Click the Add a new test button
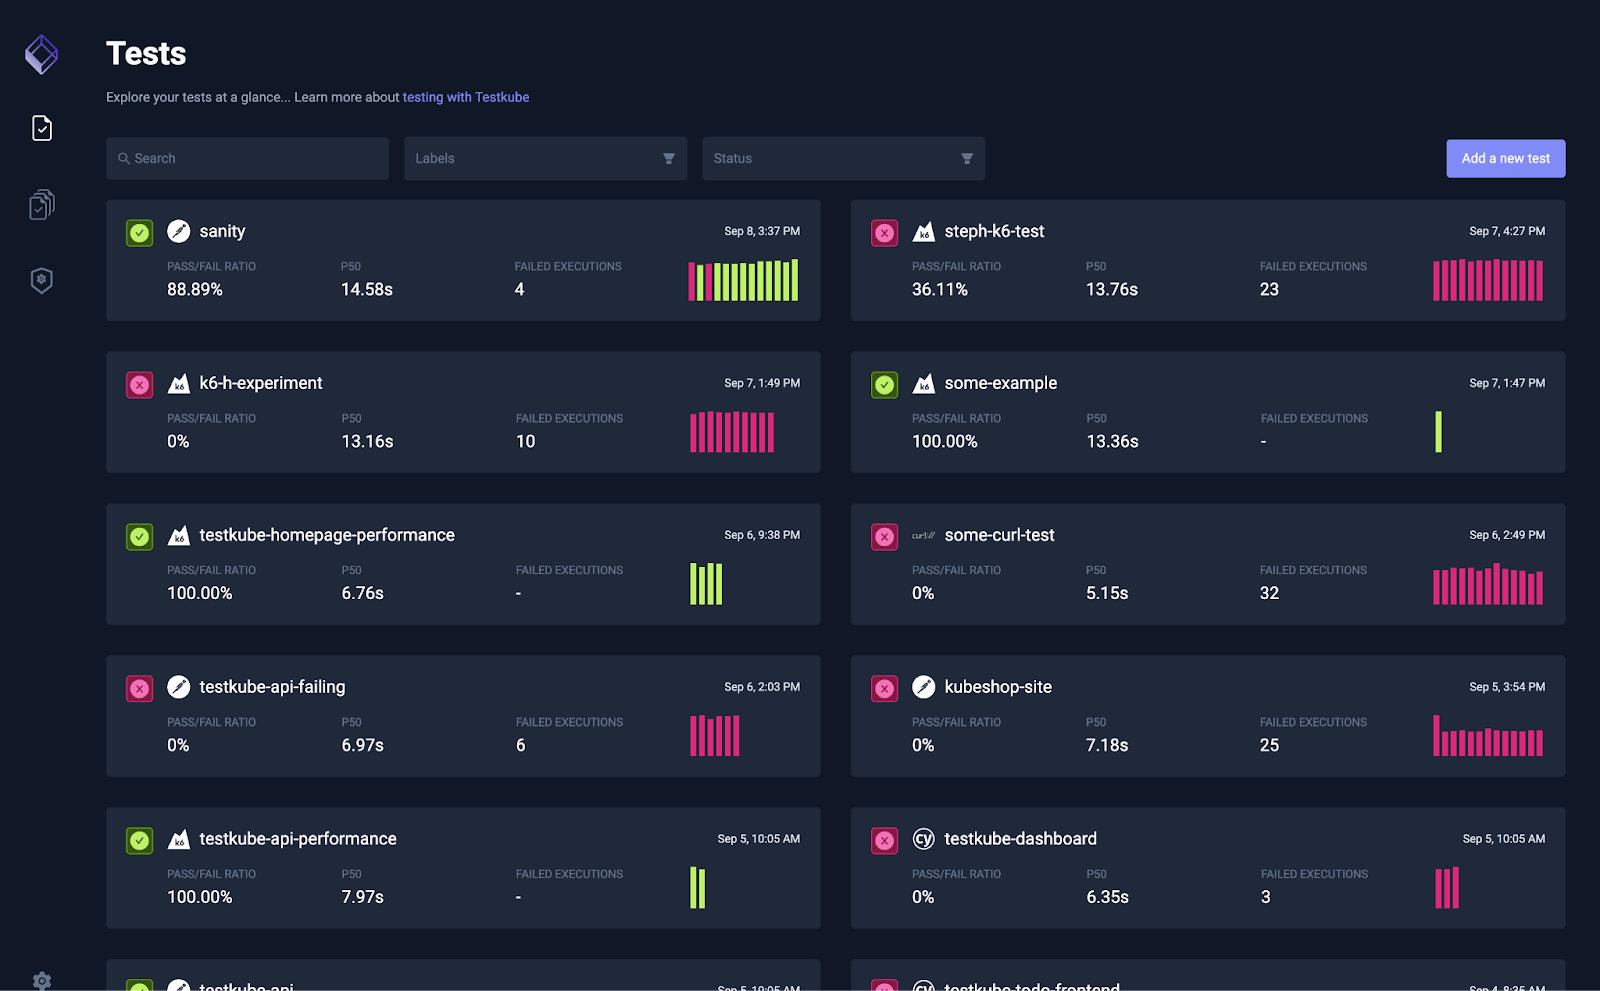Viewport: 1600px width, 991px height. click(1505, 158)
